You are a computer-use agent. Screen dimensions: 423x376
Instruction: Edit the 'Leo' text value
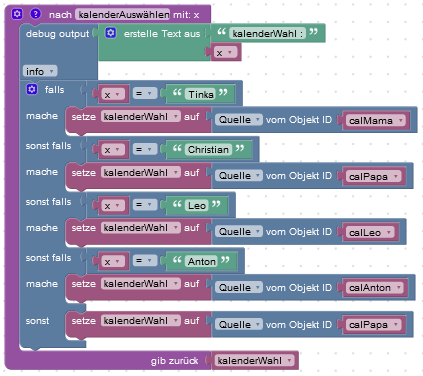(x=197, y=206)
